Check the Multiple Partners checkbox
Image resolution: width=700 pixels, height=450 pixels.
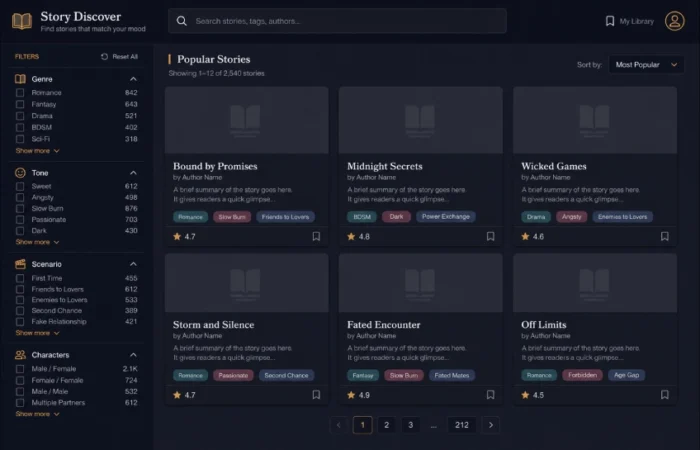coord(20,403)
